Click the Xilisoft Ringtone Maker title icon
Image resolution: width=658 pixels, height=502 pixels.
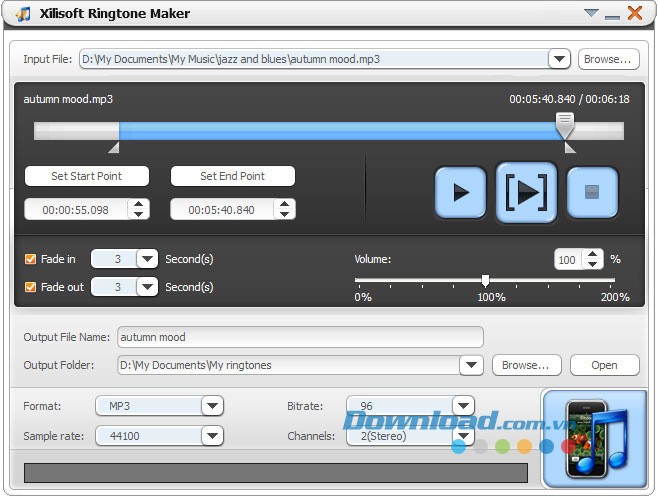coord(23,14)
